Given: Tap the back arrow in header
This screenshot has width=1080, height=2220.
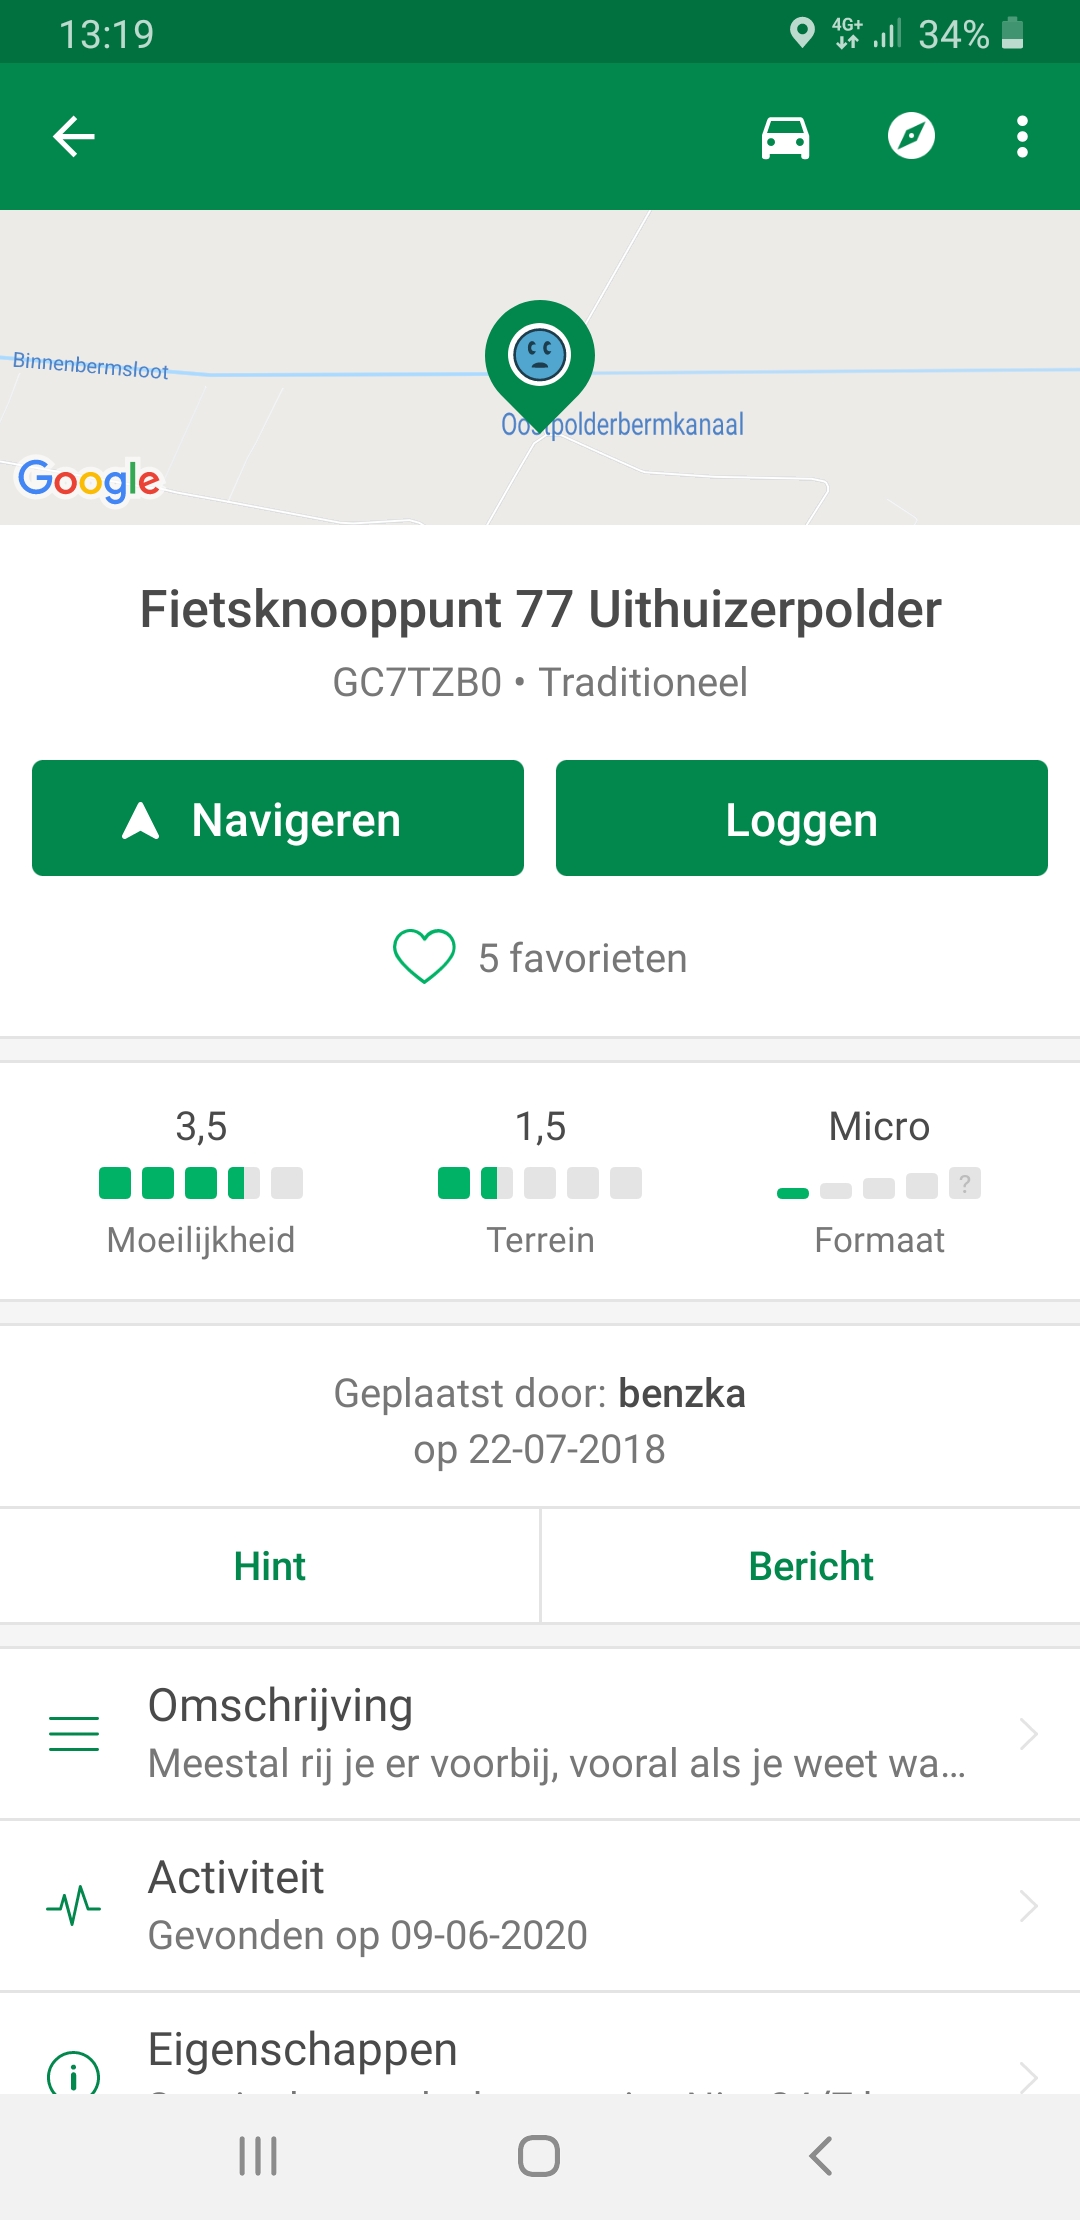Looking at the screenshot, I should pos(74,137).
